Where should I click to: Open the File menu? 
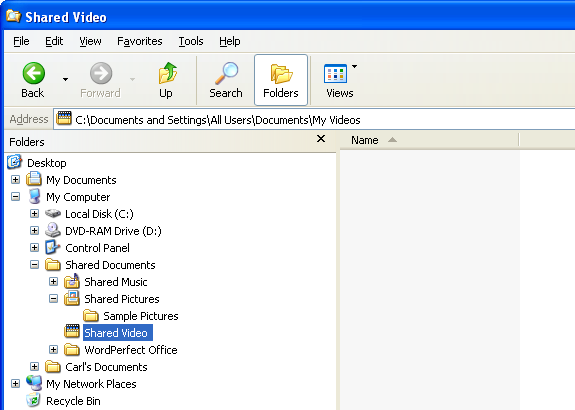click(21, 41)
